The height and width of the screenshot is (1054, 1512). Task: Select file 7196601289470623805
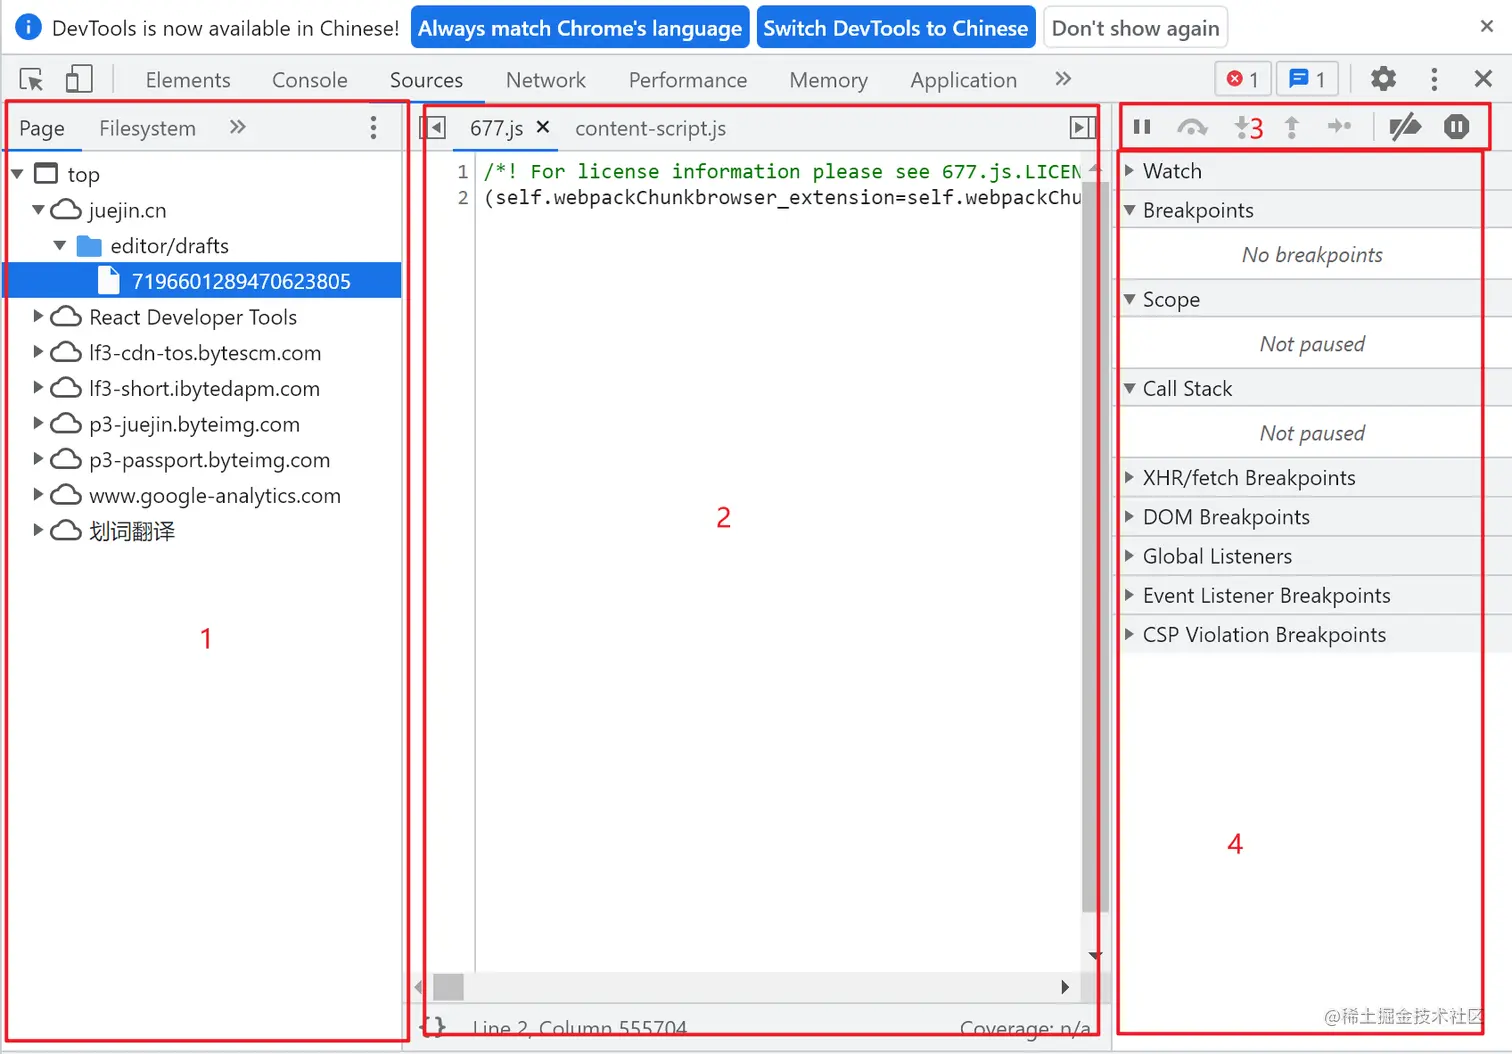(203, 281)
